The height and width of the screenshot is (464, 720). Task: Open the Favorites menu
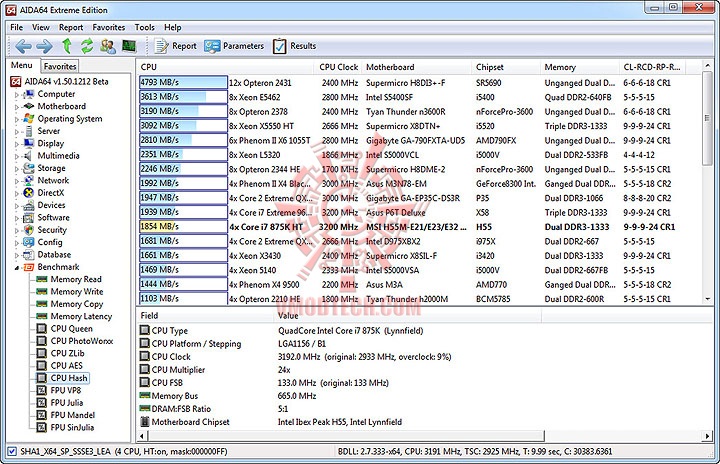point(108,28)
